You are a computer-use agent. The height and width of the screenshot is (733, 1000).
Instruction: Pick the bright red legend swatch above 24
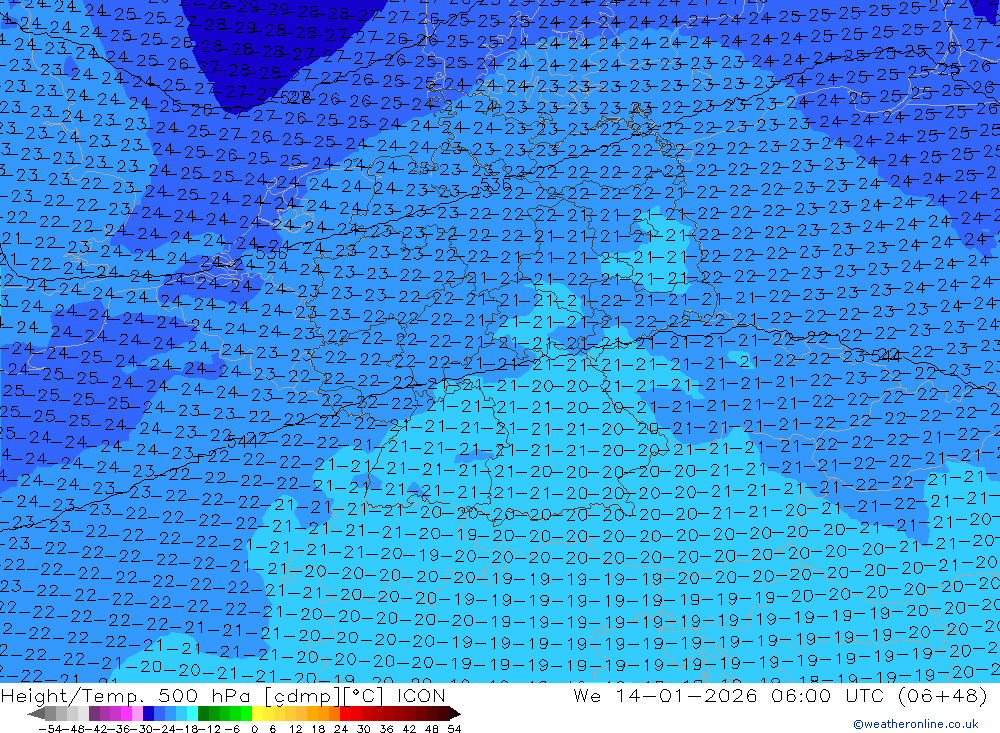[345, 714]
